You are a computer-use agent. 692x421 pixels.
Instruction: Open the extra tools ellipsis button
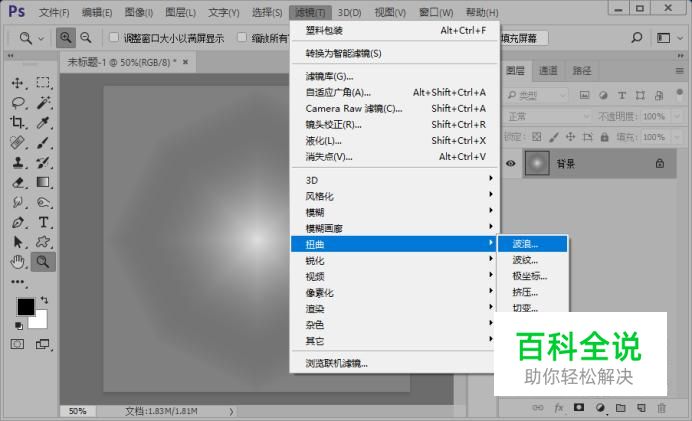click(18, 282)
